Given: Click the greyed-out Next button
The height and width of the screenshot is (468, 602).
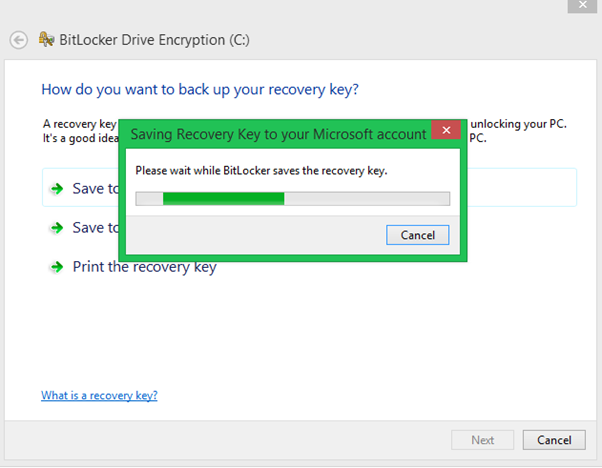Looking at the screenshot, I should [483, 440].
